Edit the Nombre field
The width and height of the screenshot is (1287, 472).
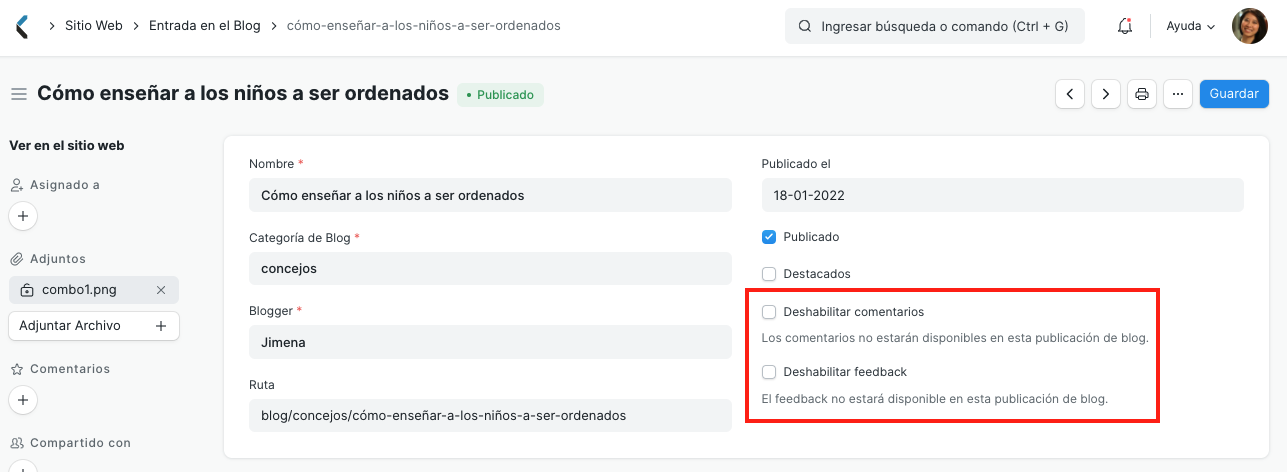coord(490,195)
